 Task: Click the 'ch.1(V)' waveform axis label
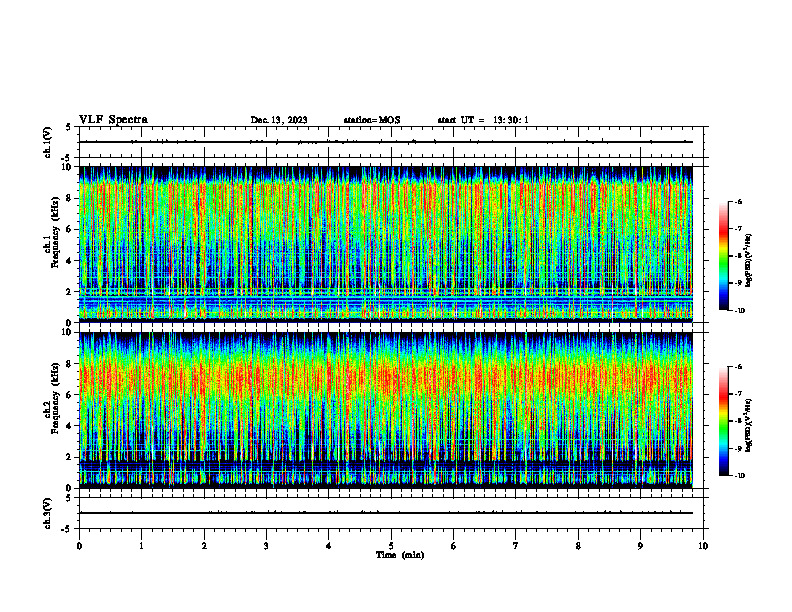(47, 142)
